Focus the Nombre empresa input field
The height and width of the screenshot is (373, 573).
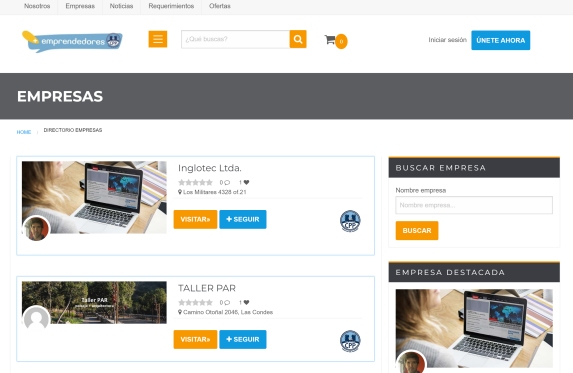[474, 205]
